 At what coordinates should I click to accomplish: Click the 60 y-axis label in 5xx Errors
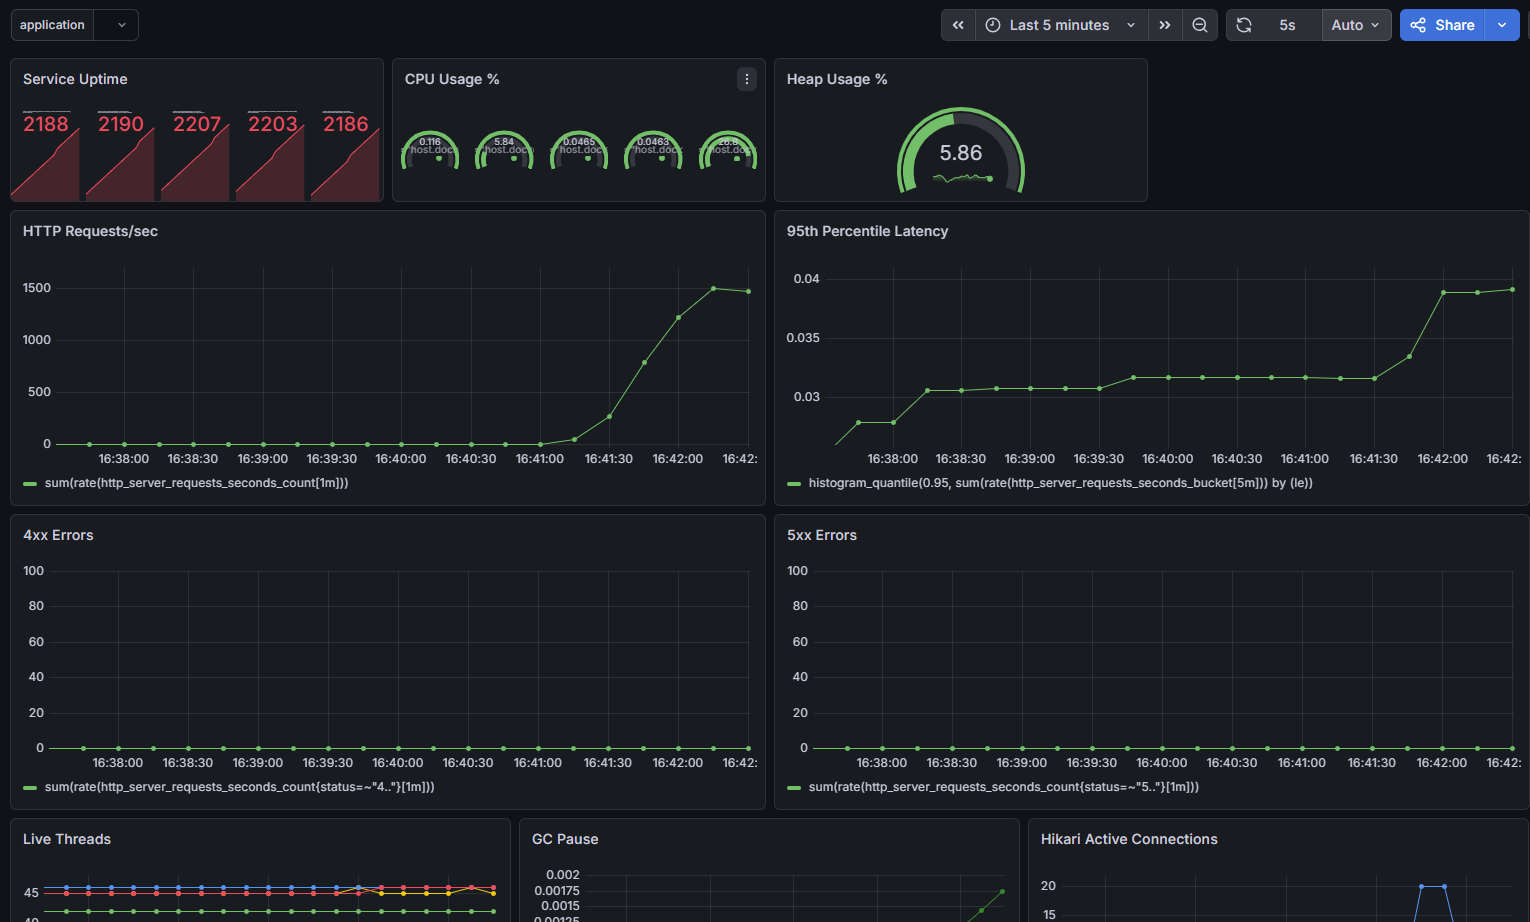pos(800,642)
